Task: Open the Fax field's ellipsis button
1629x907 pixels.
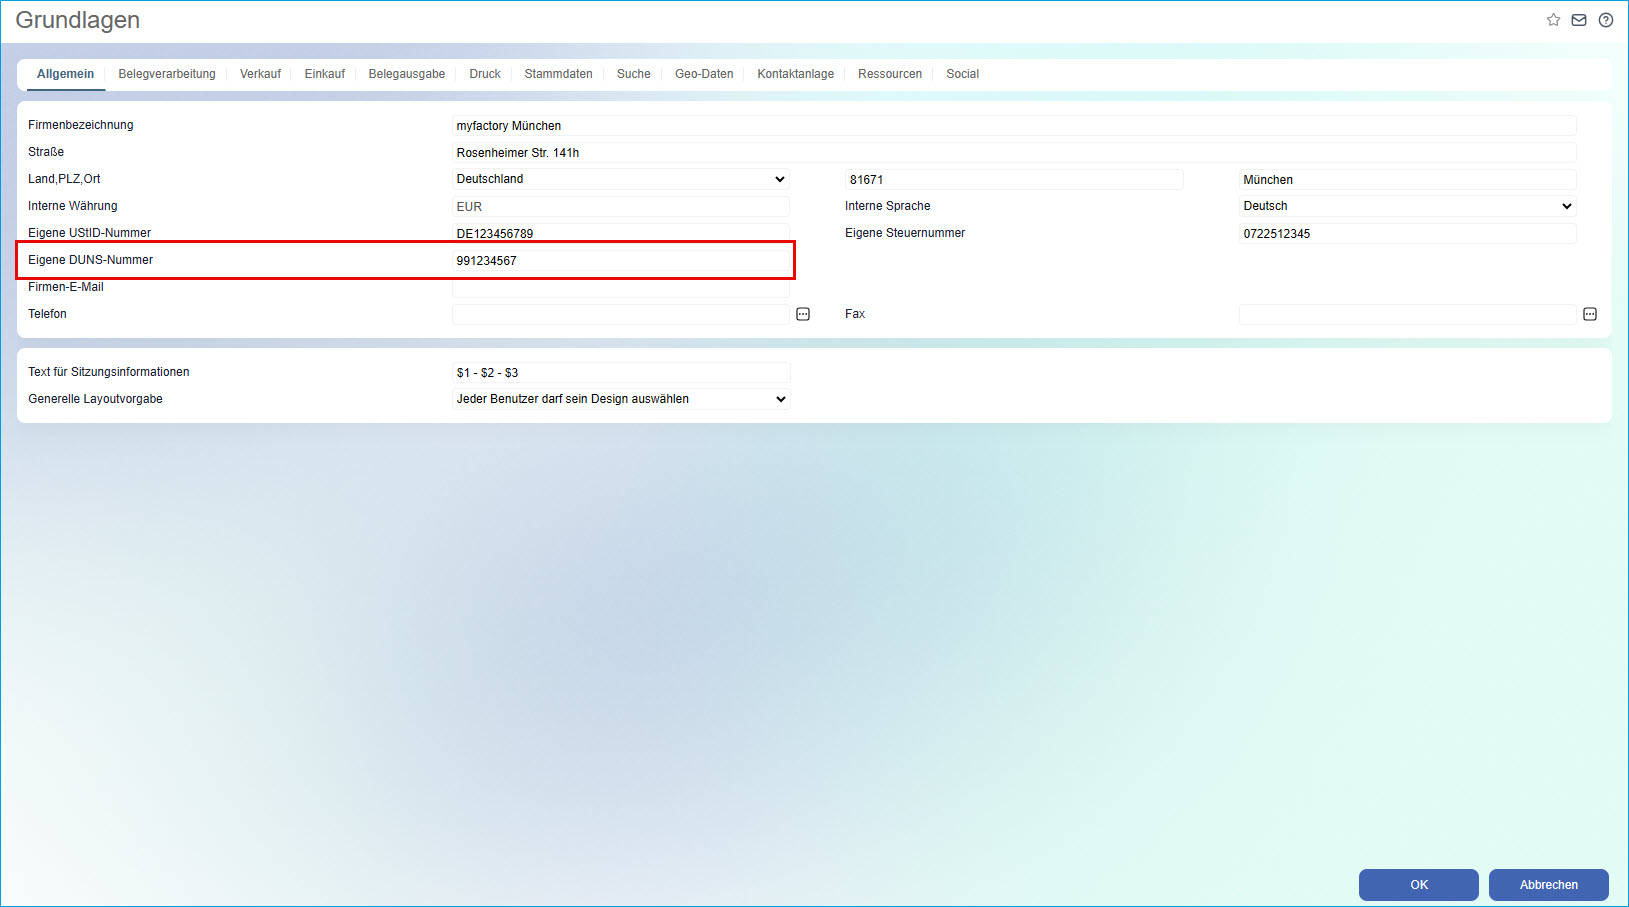Action: coord(1590,314)
